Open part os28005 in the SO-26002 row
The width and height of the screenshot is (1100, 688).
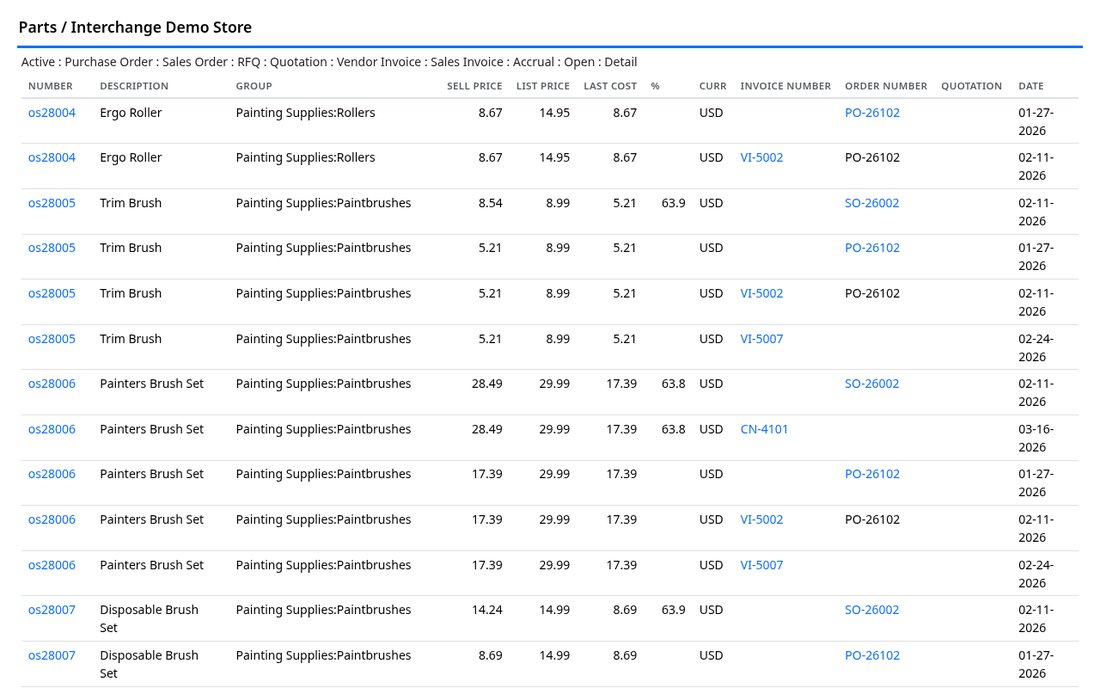pyautogui.click(x=52, y=203)
